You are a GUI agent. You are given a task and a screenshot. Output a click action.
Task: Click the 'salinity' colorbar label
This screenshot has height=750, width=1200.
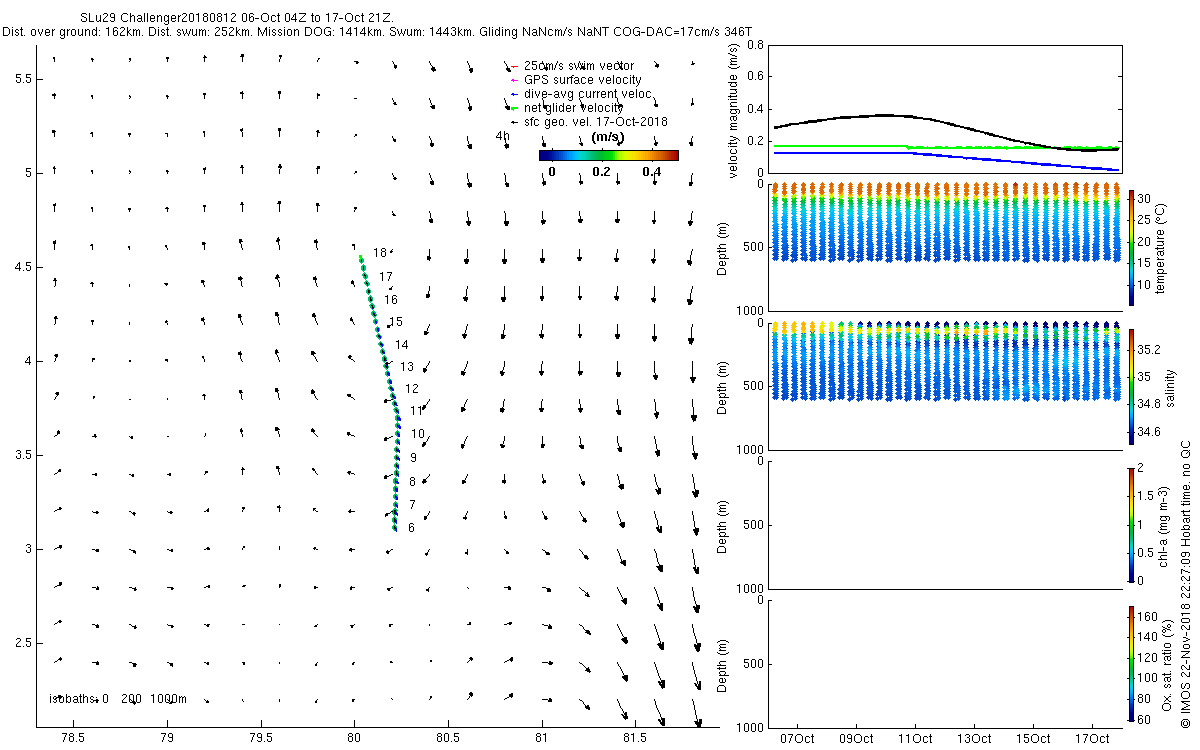pyautogui.click(x=1171, y=386)
